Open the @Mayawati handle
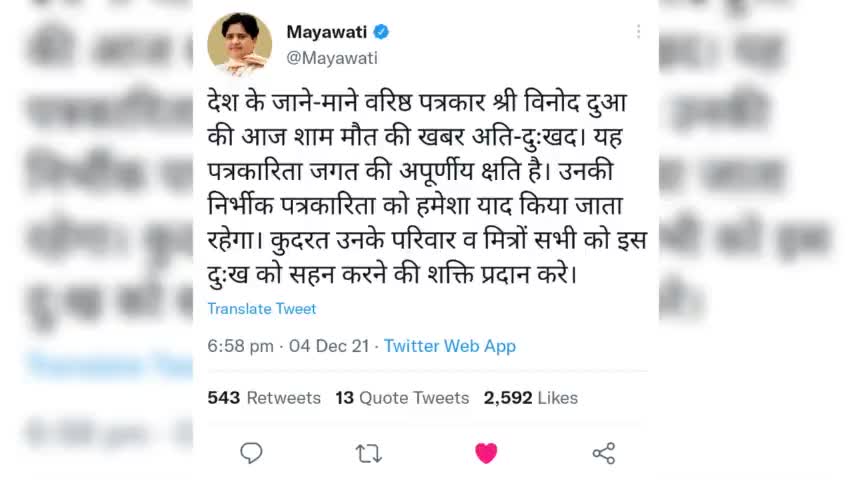This screenshot has width=852, height=480. tap(332, 58)
